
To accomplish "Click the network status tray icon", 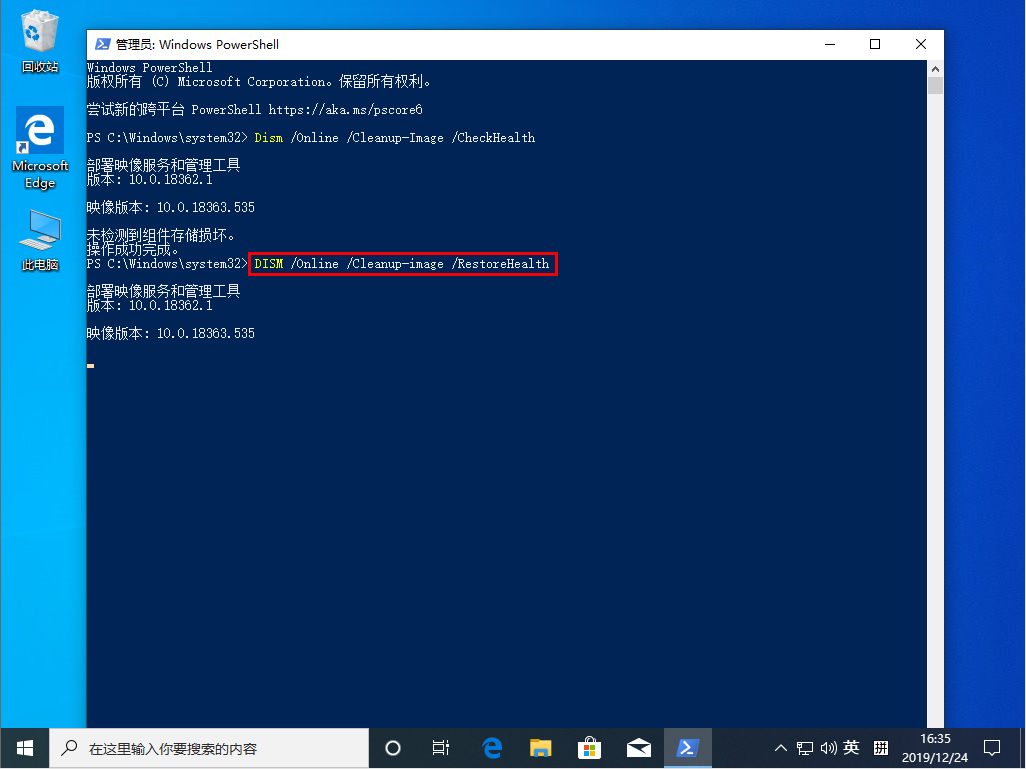I will point(804,748).
